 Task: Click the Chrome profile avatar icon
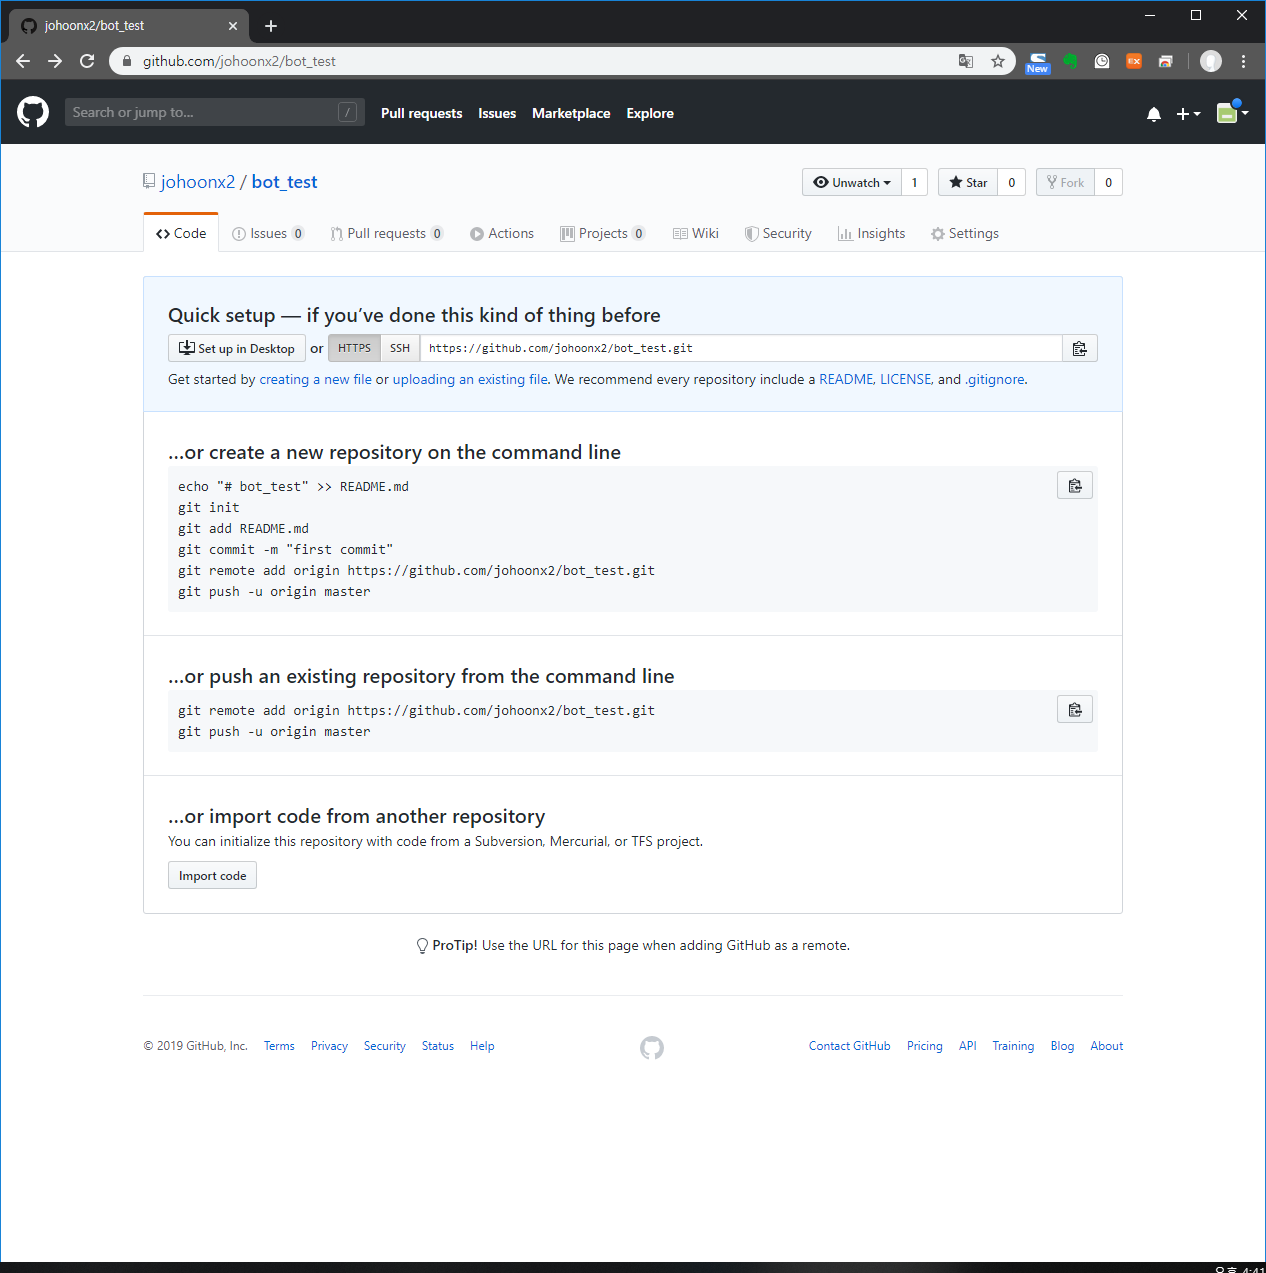coord(1211,61)
